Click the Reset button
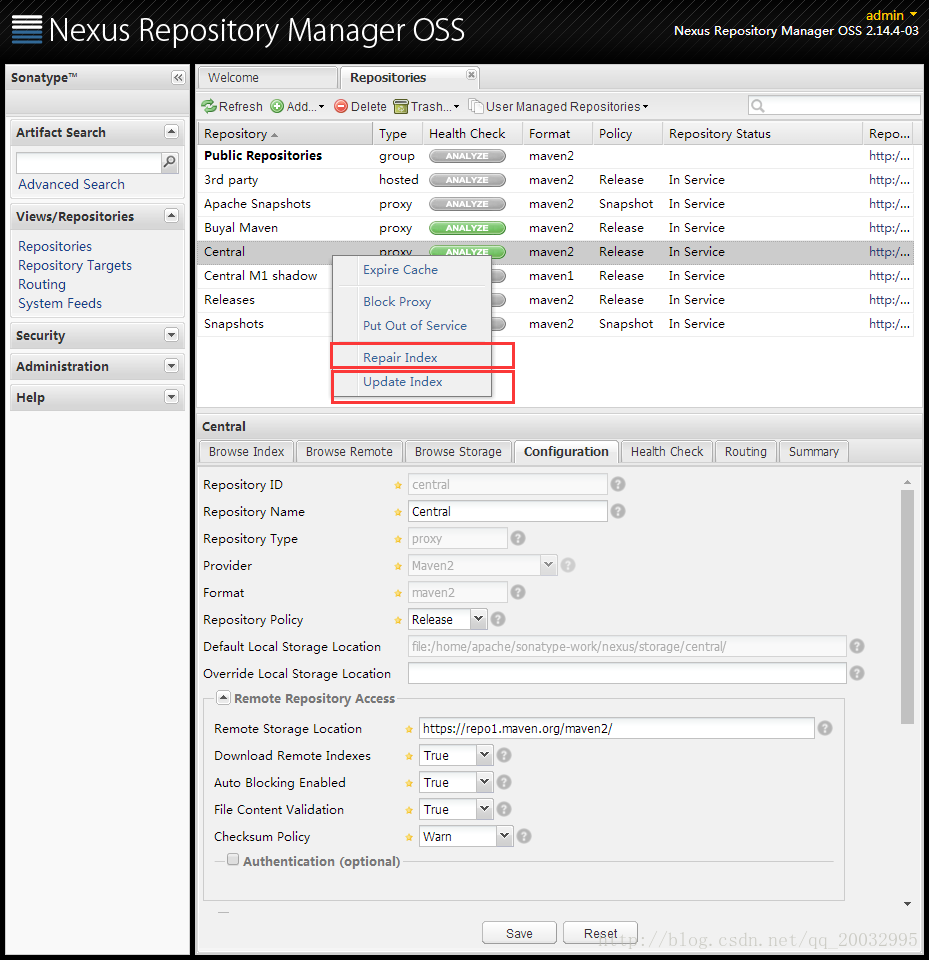Image resolution: width=929 pixels, height=960 pixels. (x=600, y=933)
